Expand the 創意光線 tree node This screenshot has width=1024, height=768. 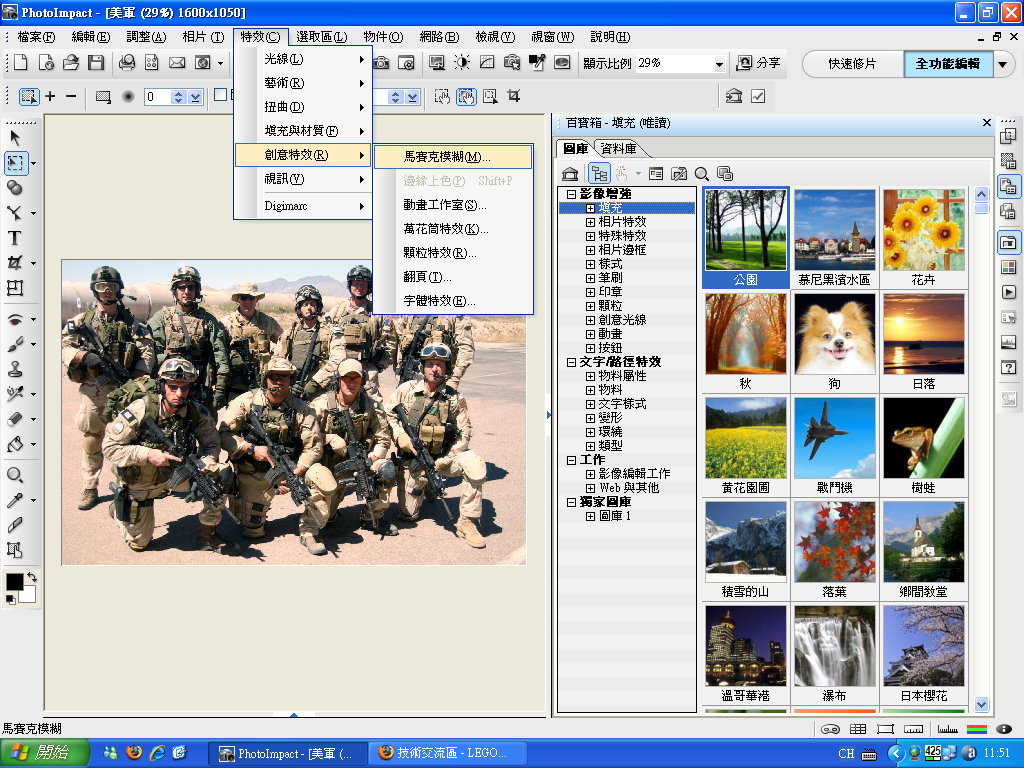[x=590, y=320]
